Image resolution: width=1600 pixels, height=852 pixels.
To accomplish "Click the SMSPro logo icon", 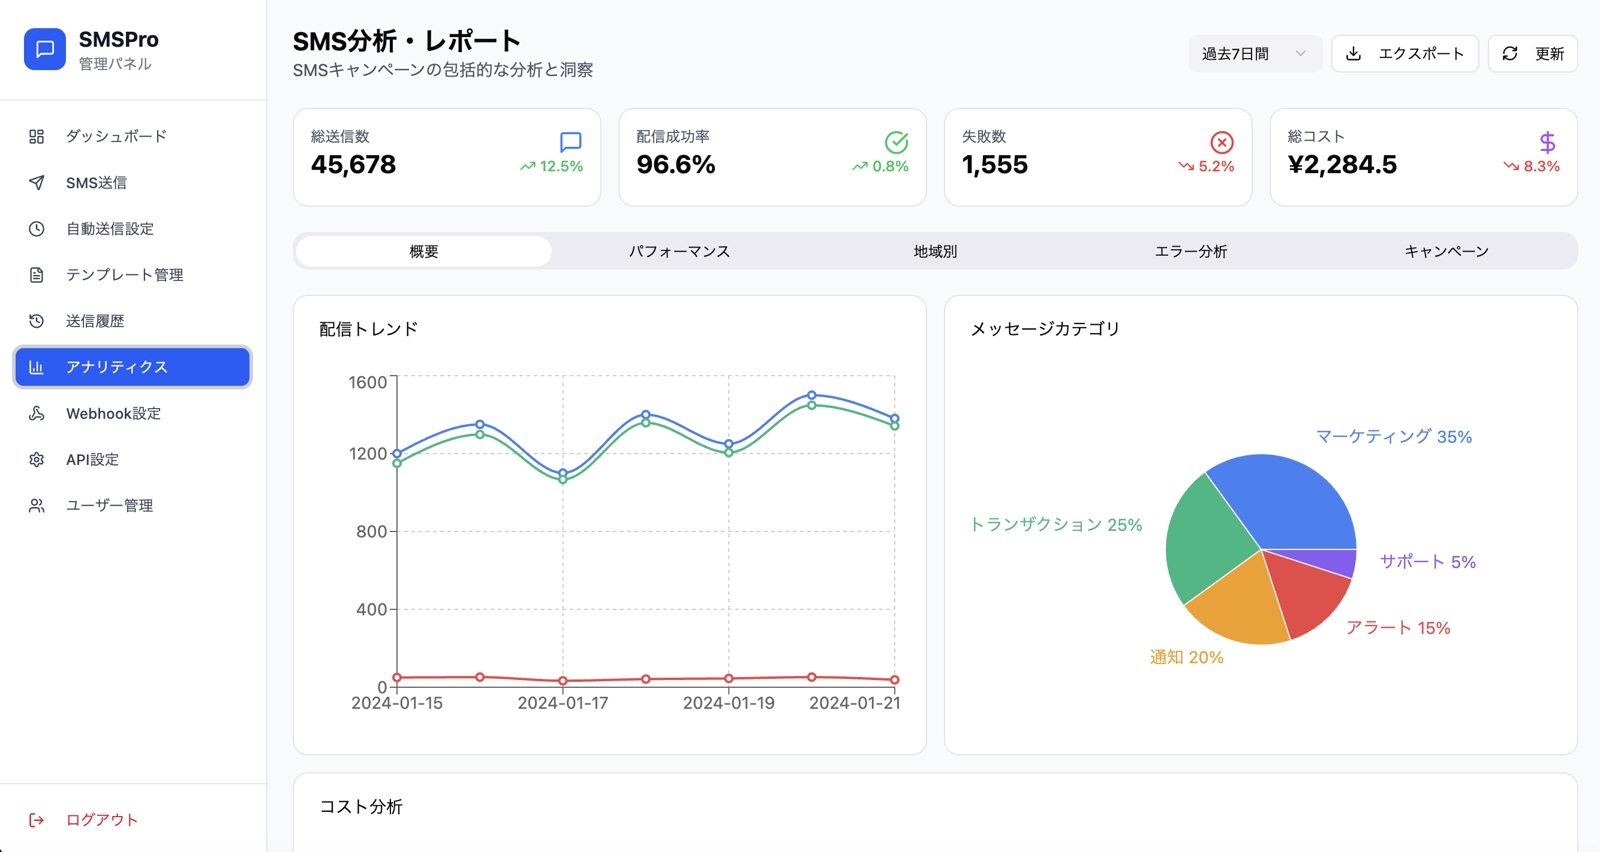I will click(x=45, y=50).
